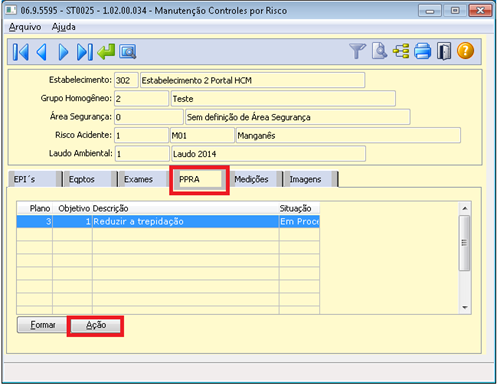Image resolution: width=500 pixels, height=386 pixels.
Task: Open the search magnifier window icon
Action: pyautogui.click(x=128, y=52)
